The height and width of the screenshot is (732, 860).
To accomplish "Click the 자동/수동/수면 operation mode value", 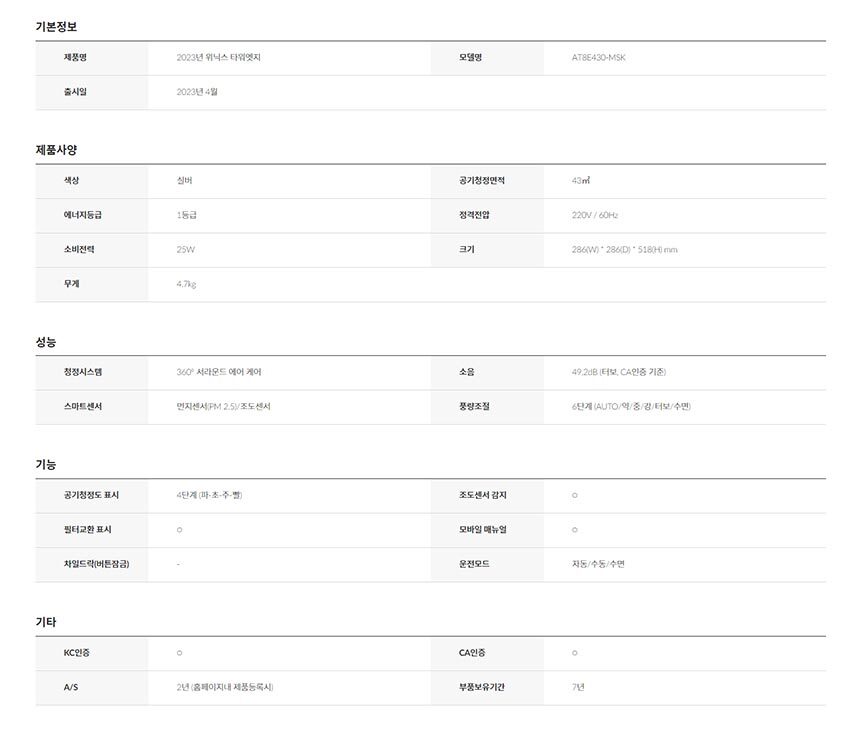I will (x=598, y=564).
